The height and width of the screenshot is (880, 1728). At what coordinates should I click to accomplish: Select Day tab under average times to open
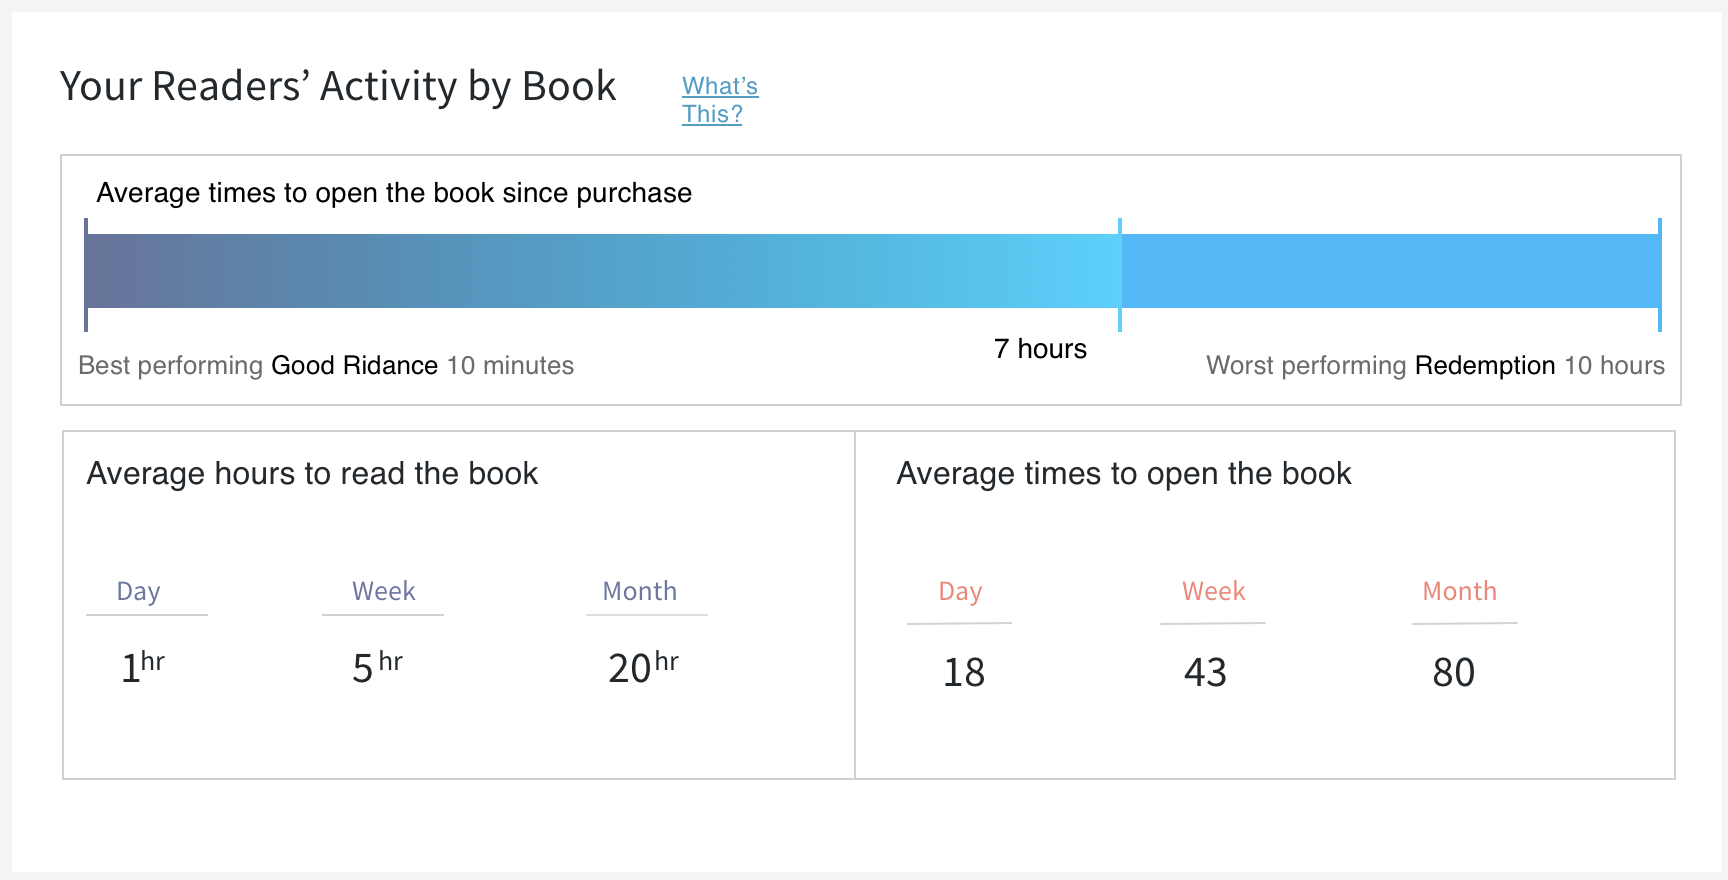click(960, 592)
